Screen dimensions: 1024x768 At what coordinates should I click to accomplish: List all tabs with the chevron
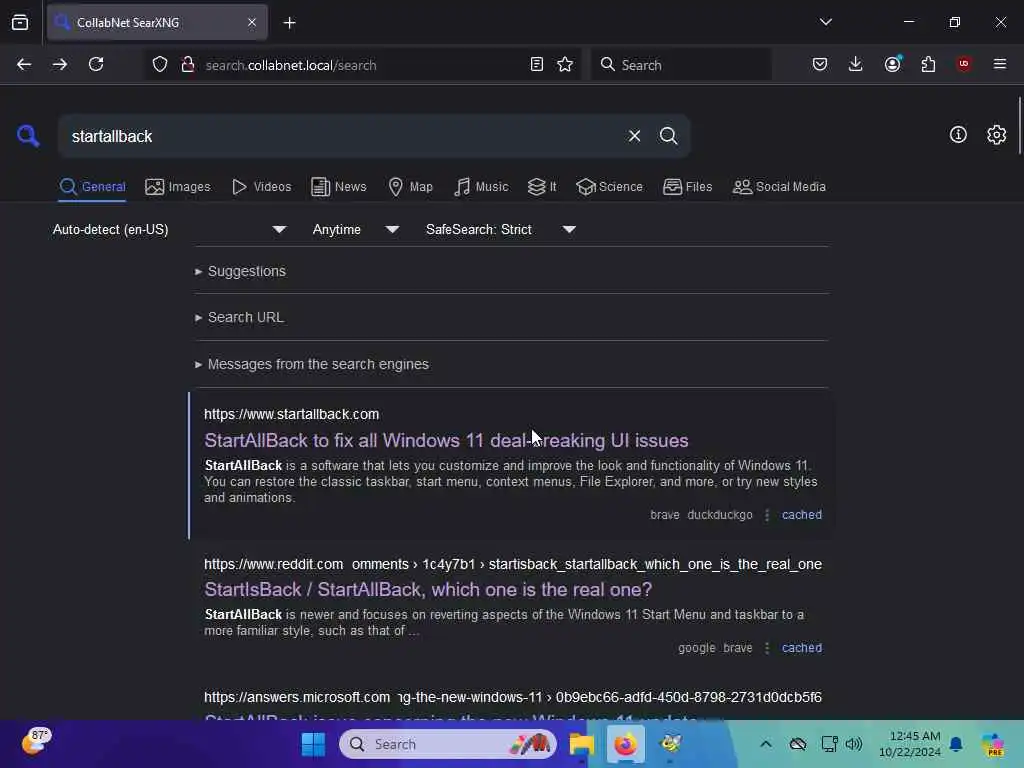point(825,22)
